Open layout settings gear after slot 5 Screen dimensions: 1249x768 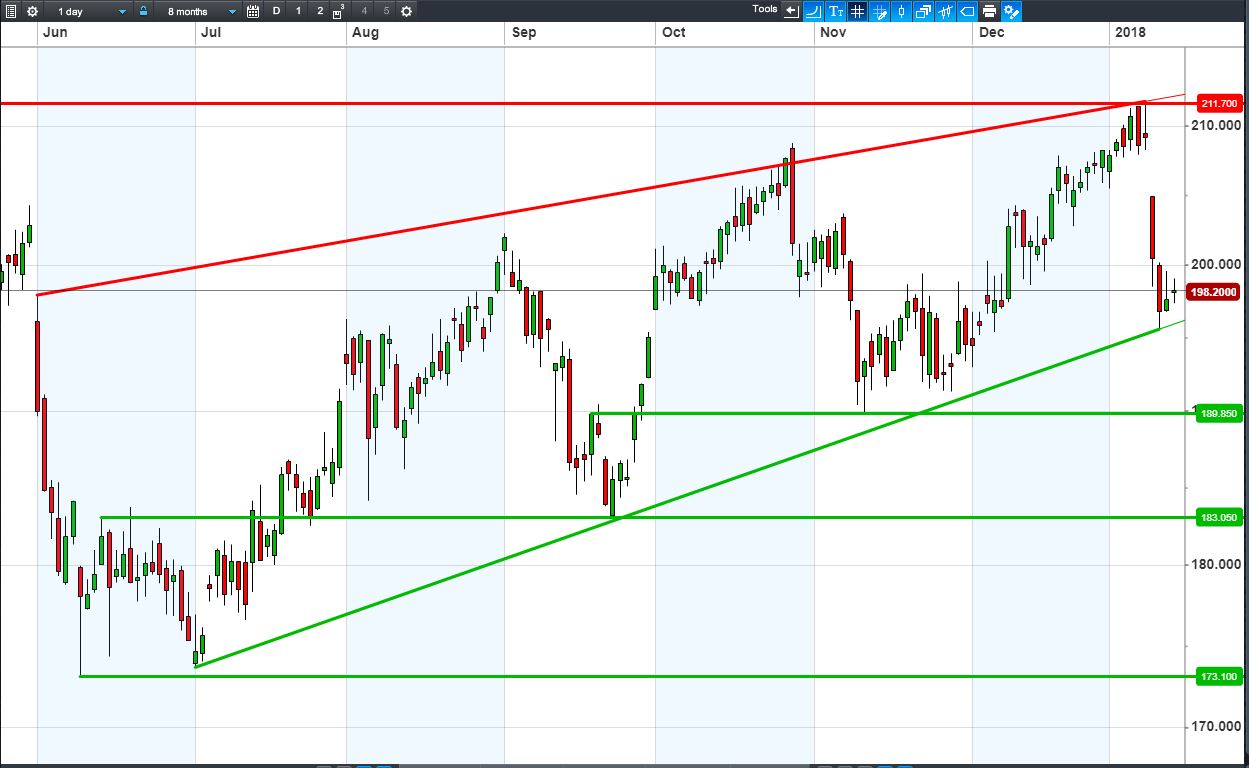point(406,11)
